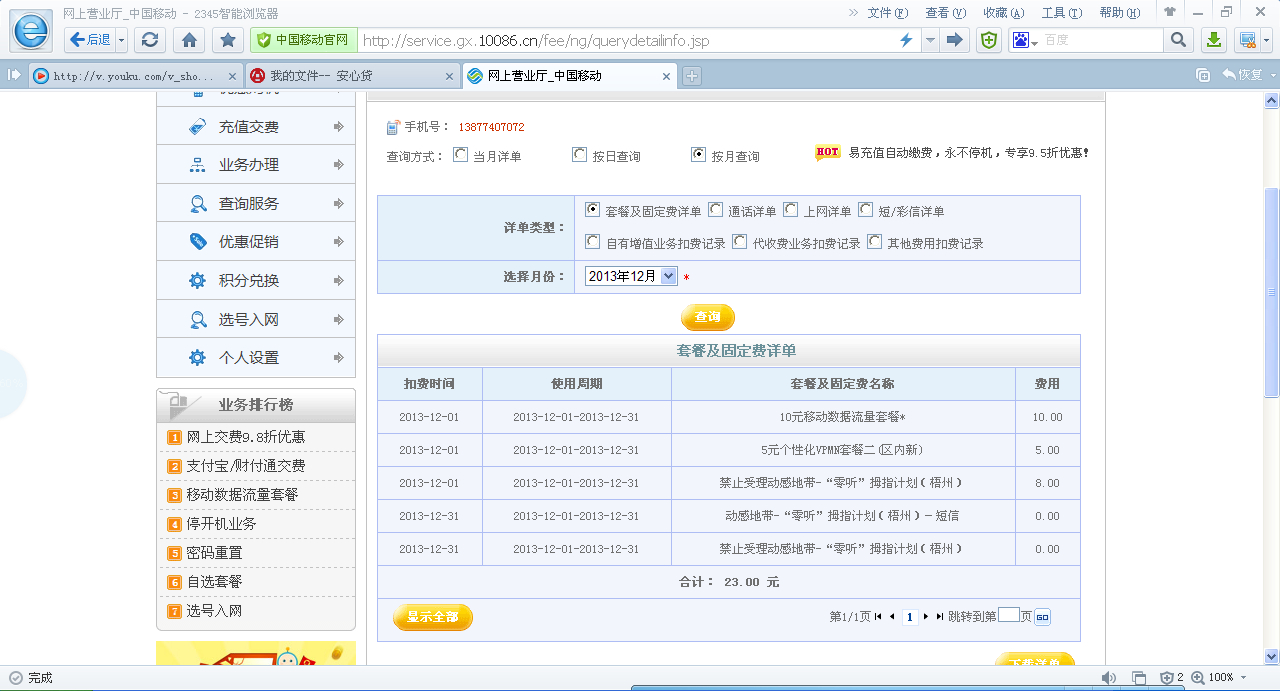Click the browser refresh icon
This screenshot has width=1280, height=691.
(x=150, y=40)
